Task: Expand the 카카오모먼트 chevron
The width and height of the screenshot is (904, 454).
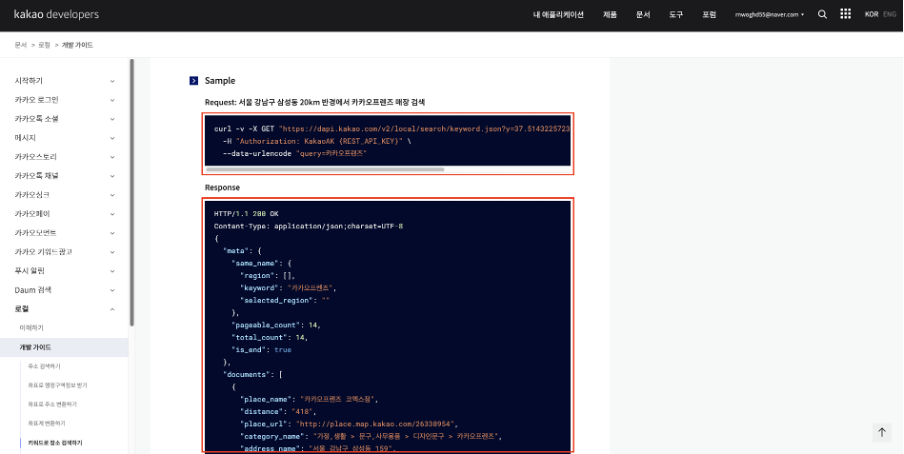Action: click(x=112, y=233)
